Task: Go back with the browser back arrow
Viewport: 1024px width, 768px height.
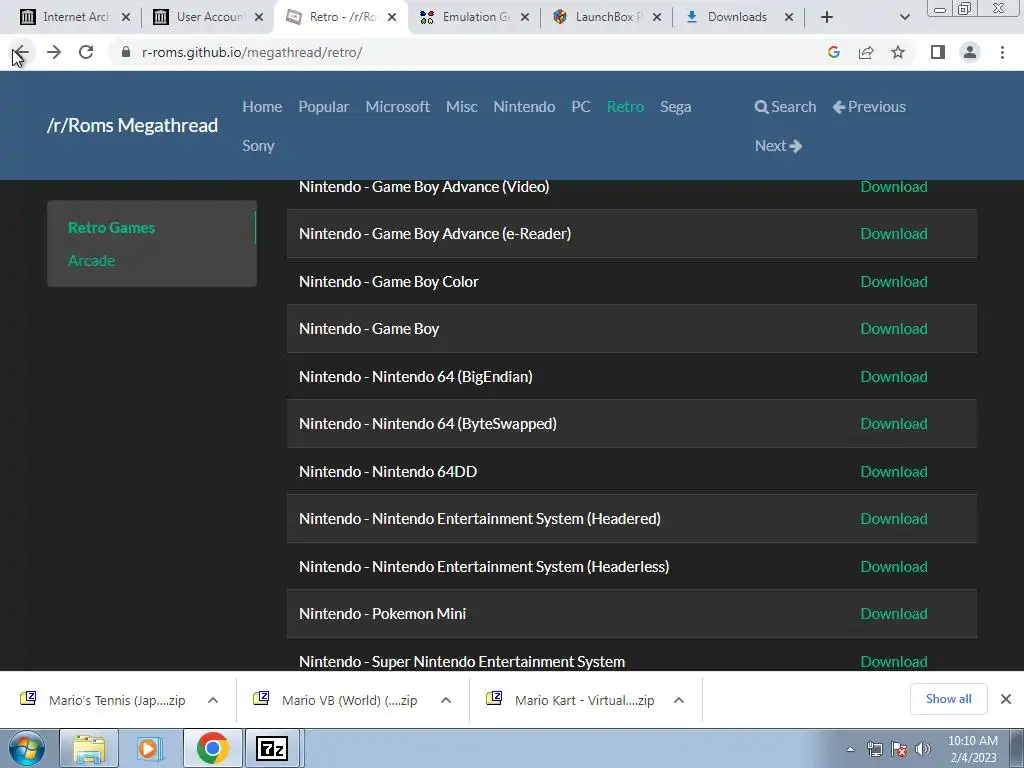Action: point(21,52)
